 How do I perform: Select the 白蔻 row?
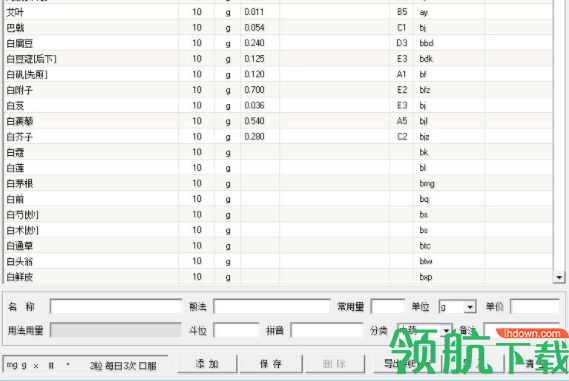(x=278, y=152)
